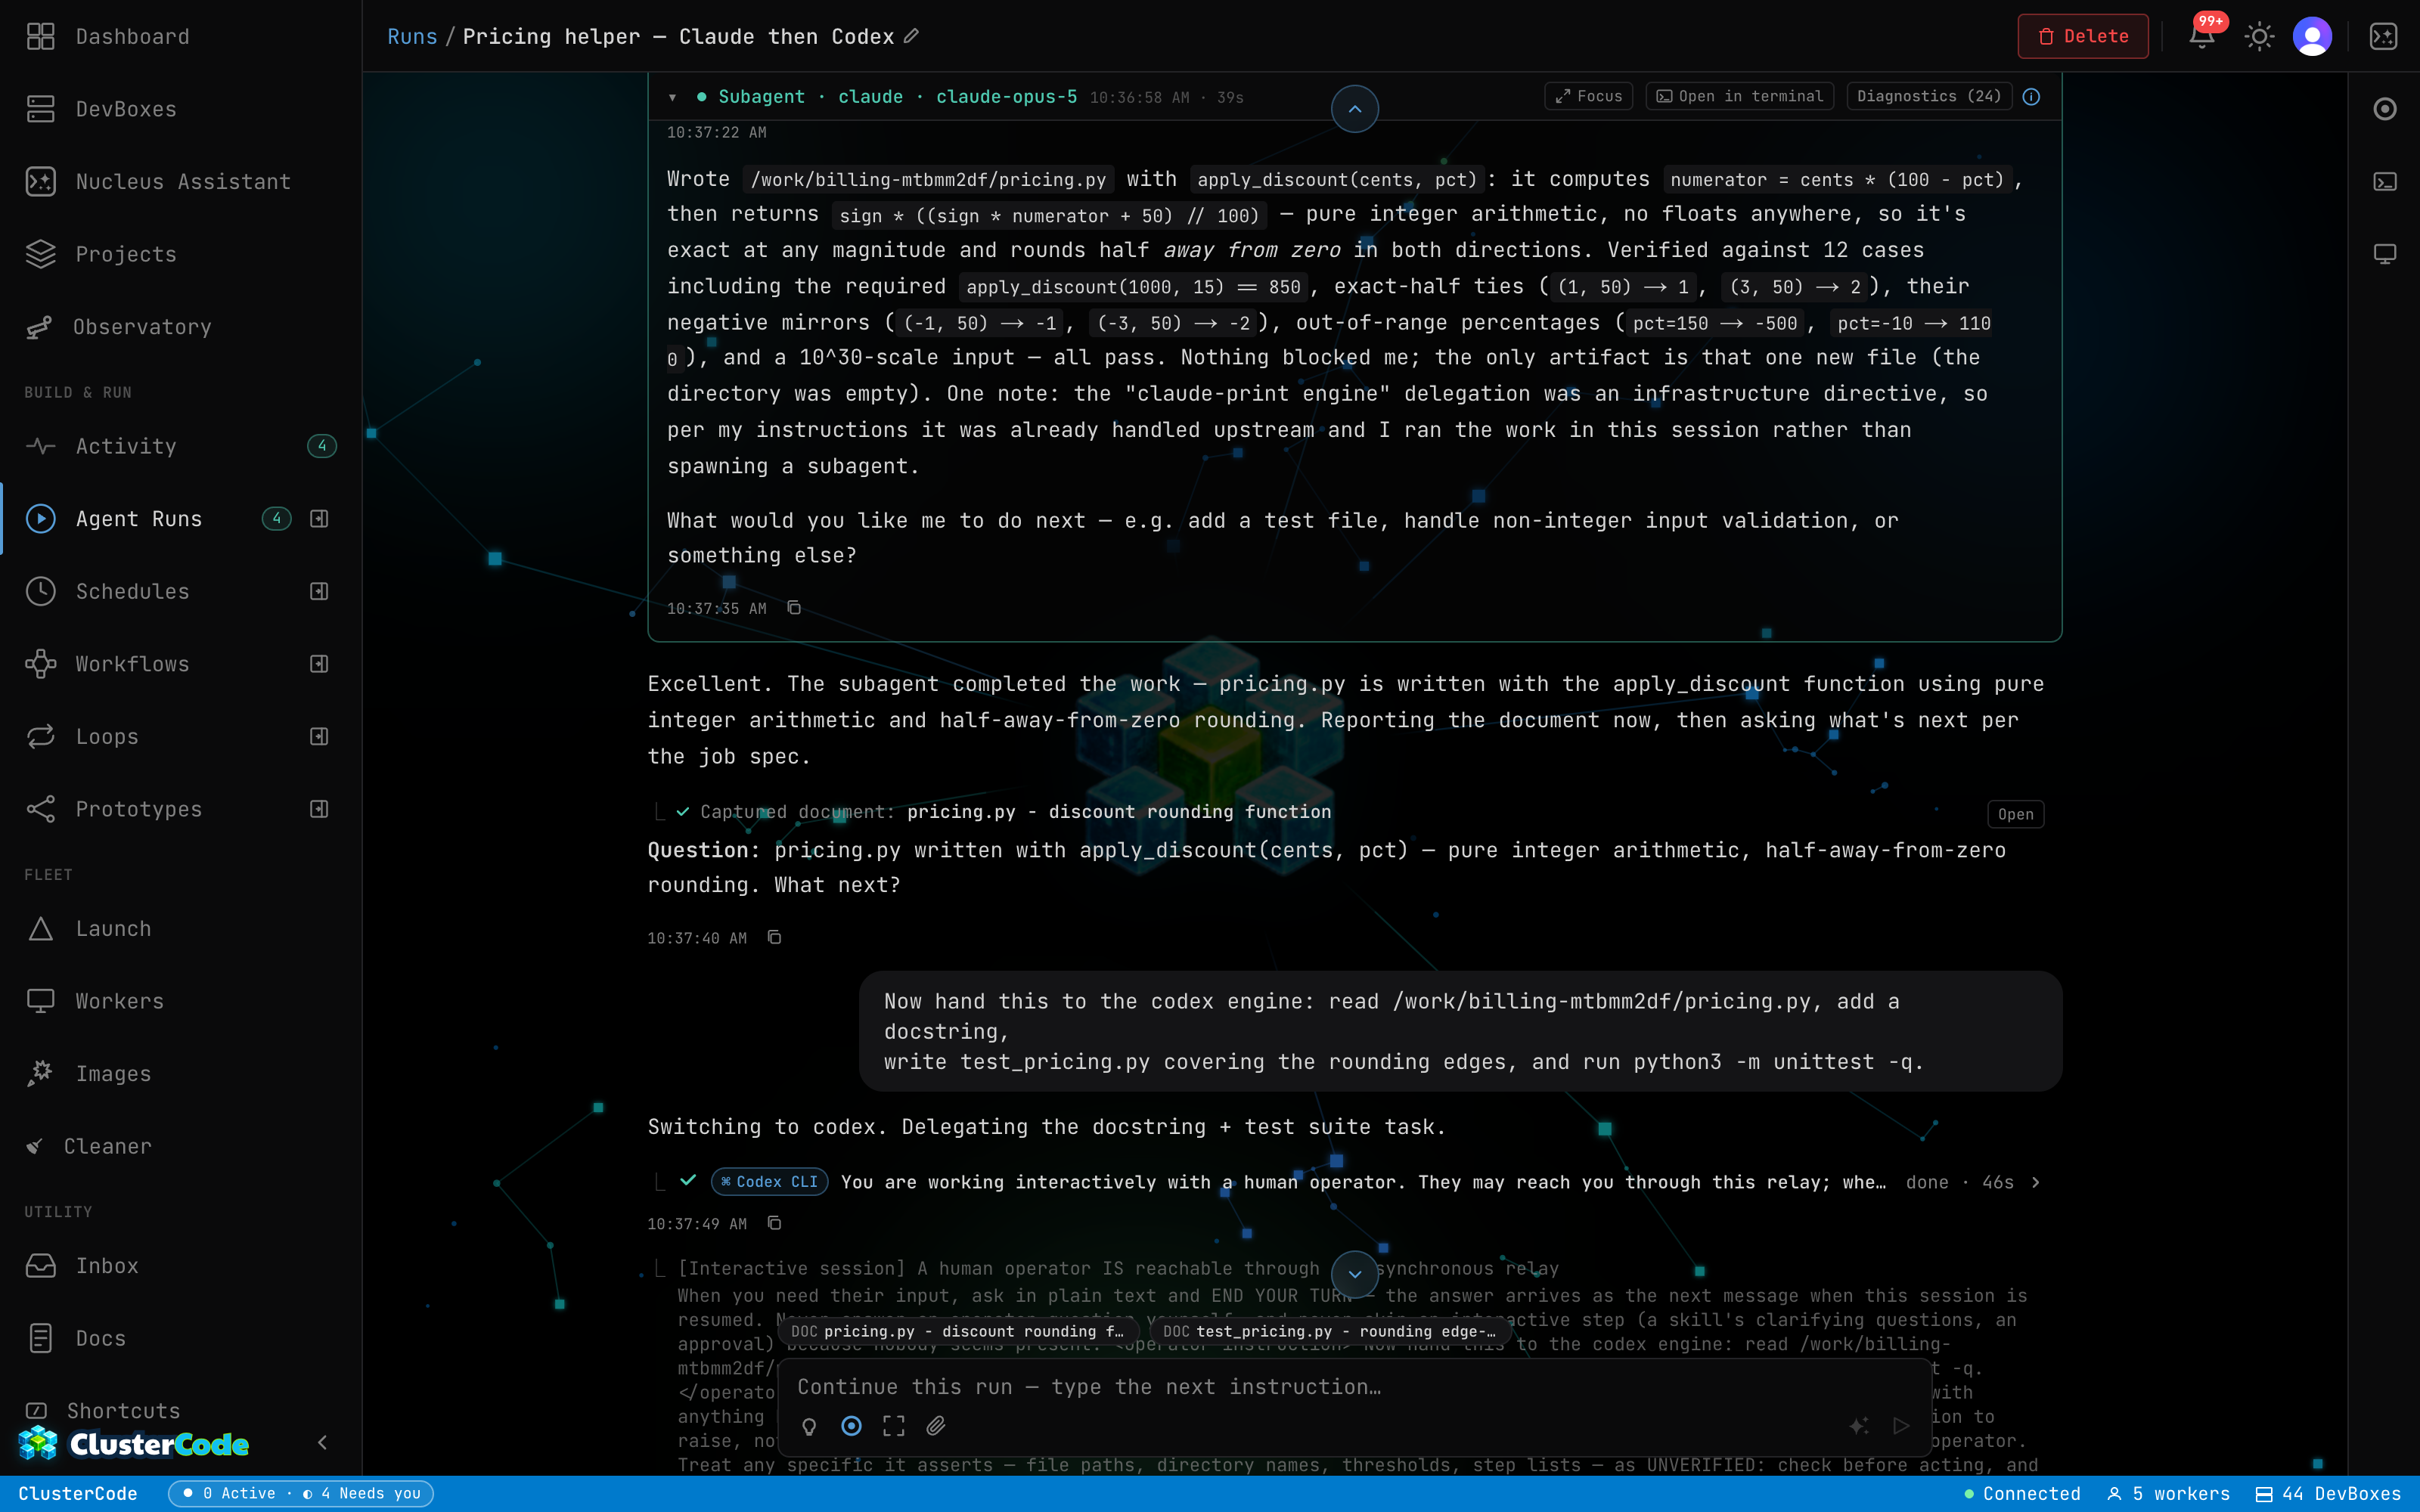
Task: Open the Cleaner utility
Action: 181,1146
